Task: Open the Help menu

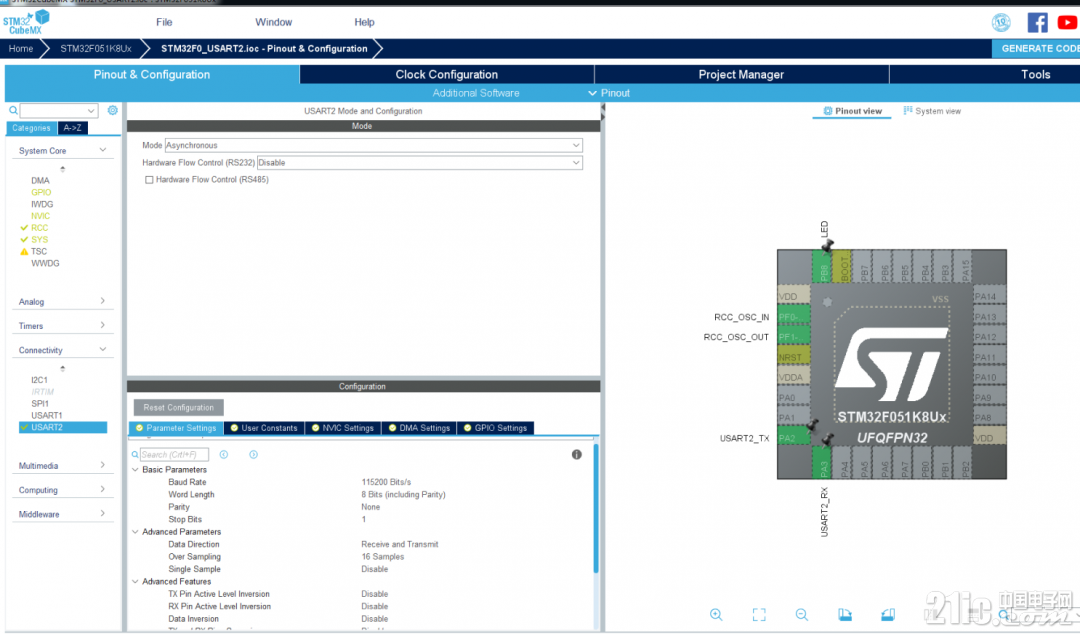Action: [364, 22]
